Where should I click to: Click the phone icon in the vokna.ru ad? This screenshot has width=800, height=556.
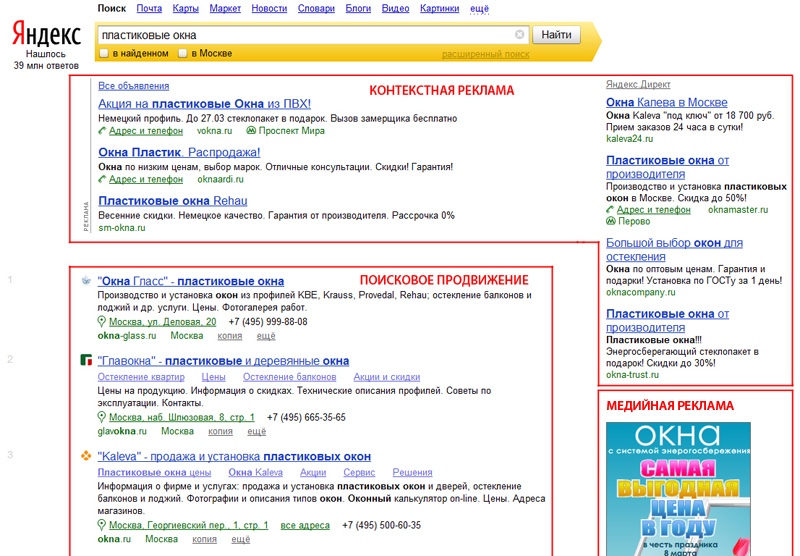102,131
